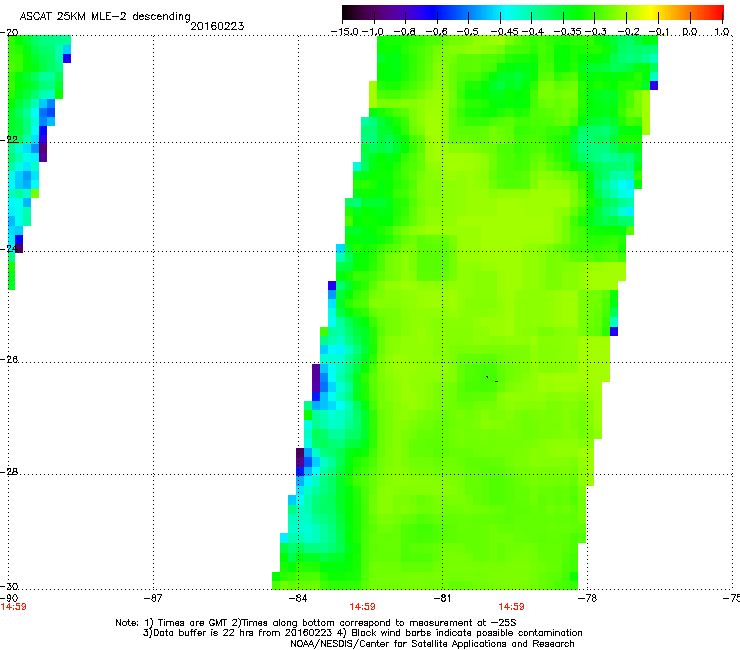Image resolution: width=740 pixels, height=650 pixels.
Task: Select the 0.0 color scale label
Action: click(690, 32)
